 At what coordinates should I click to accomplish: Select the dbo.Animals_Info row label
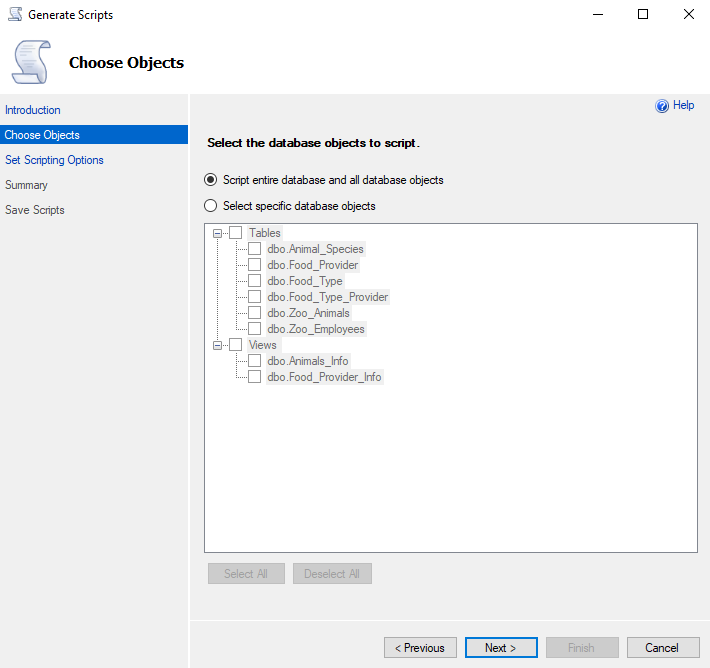[x=308, y=360]
